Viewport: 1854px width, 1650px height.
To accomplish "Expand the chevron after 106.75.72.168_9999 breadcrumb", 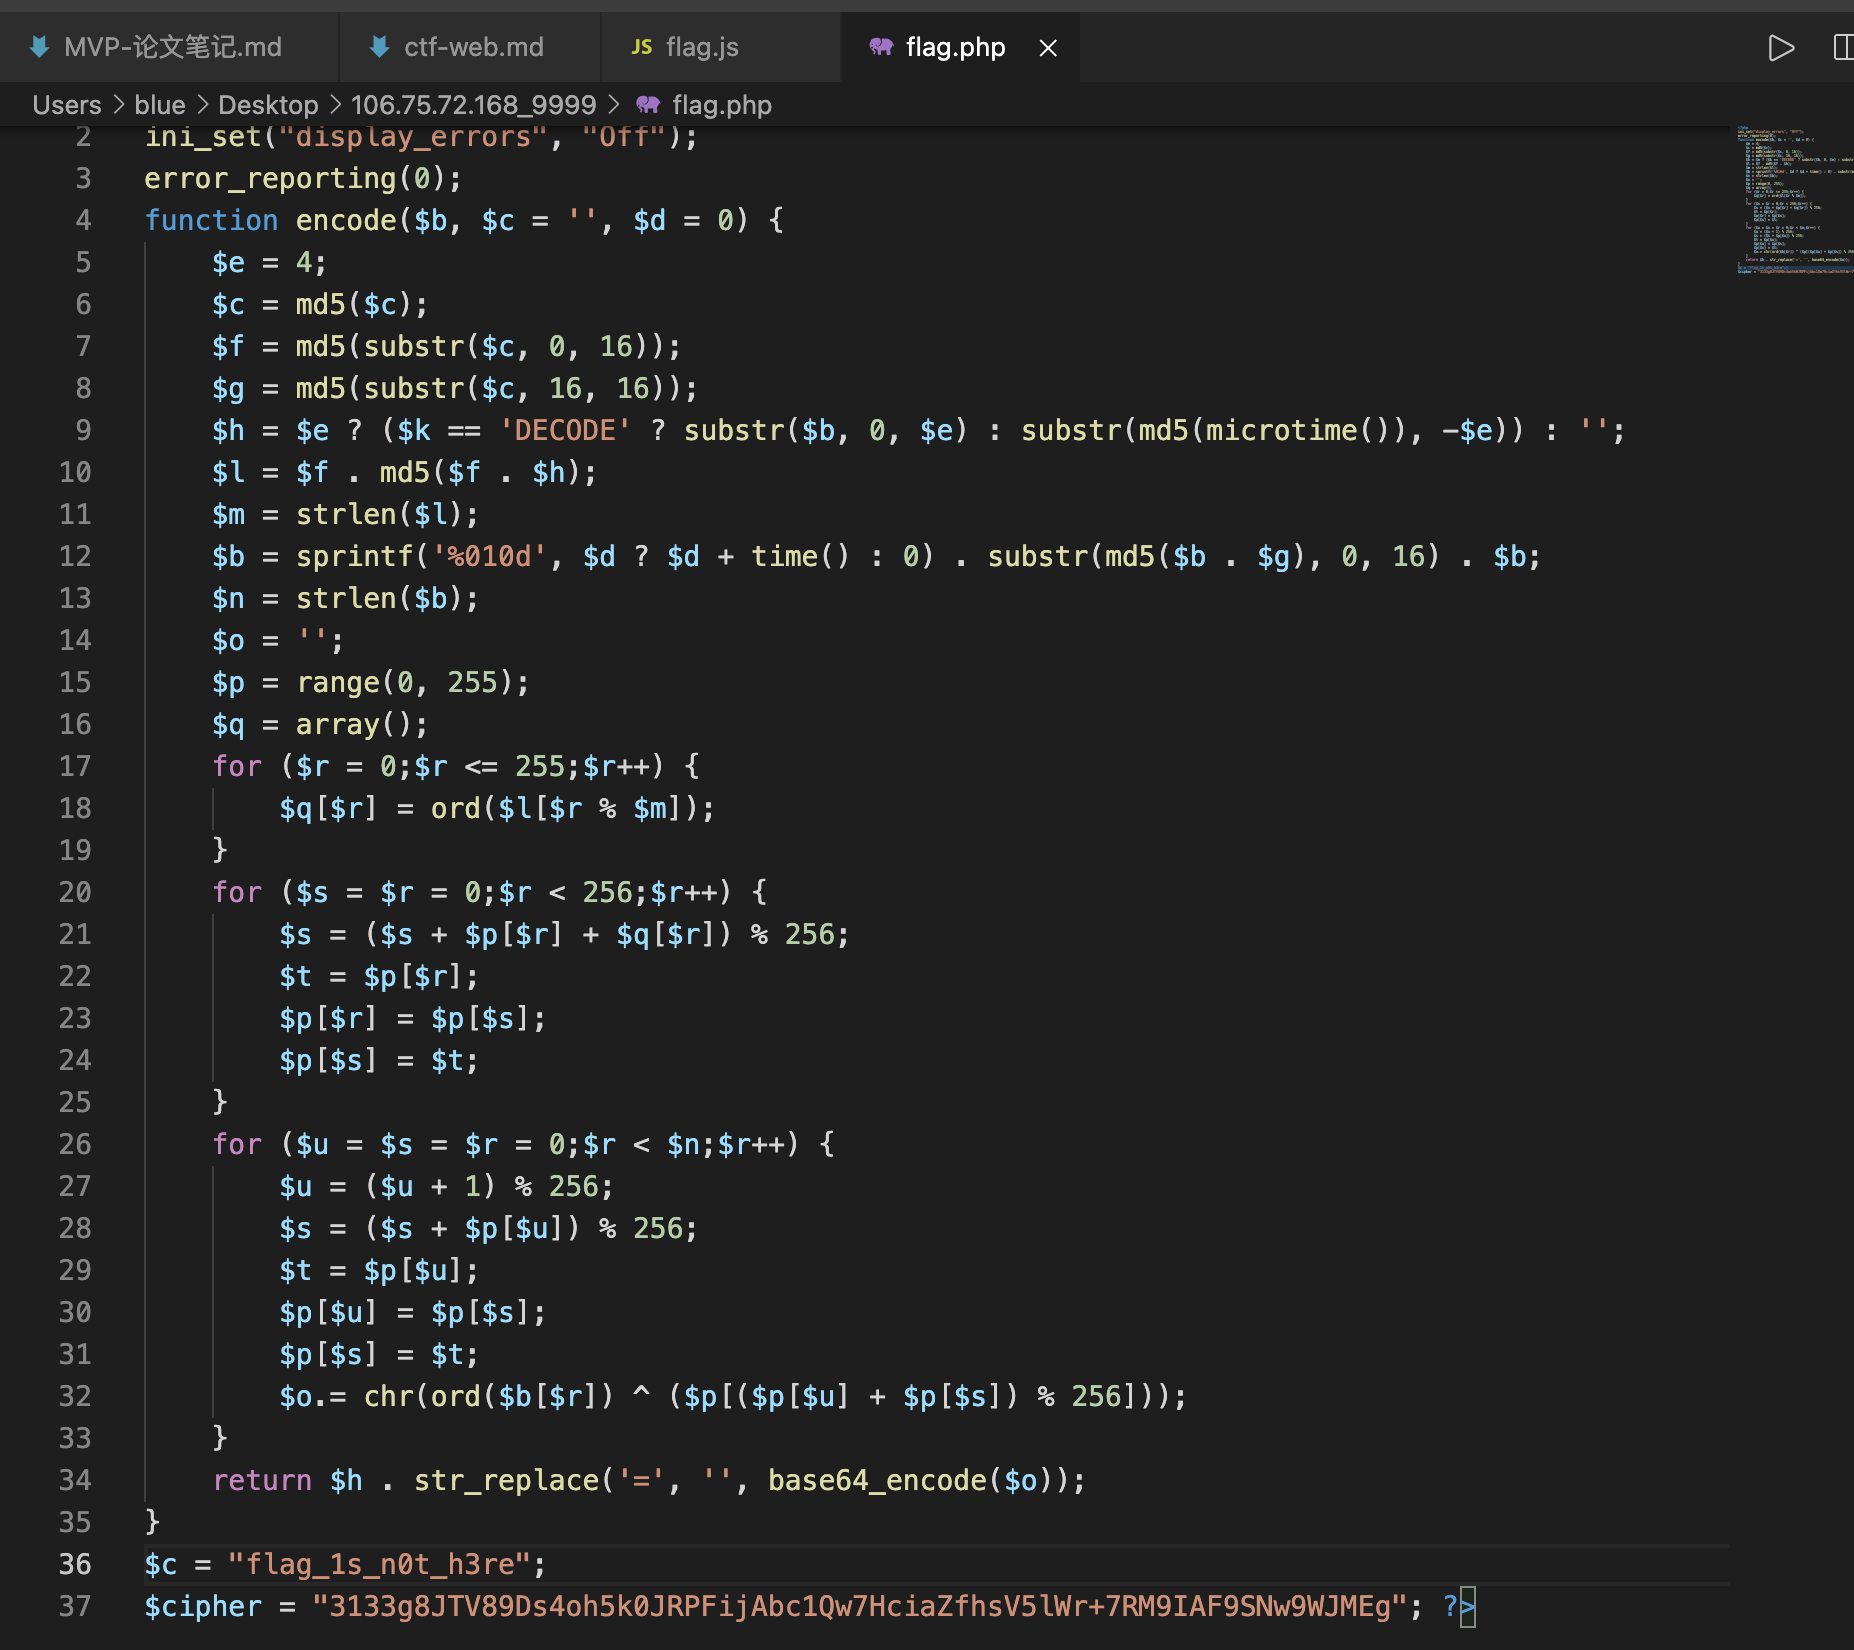I will click(613, 105).
